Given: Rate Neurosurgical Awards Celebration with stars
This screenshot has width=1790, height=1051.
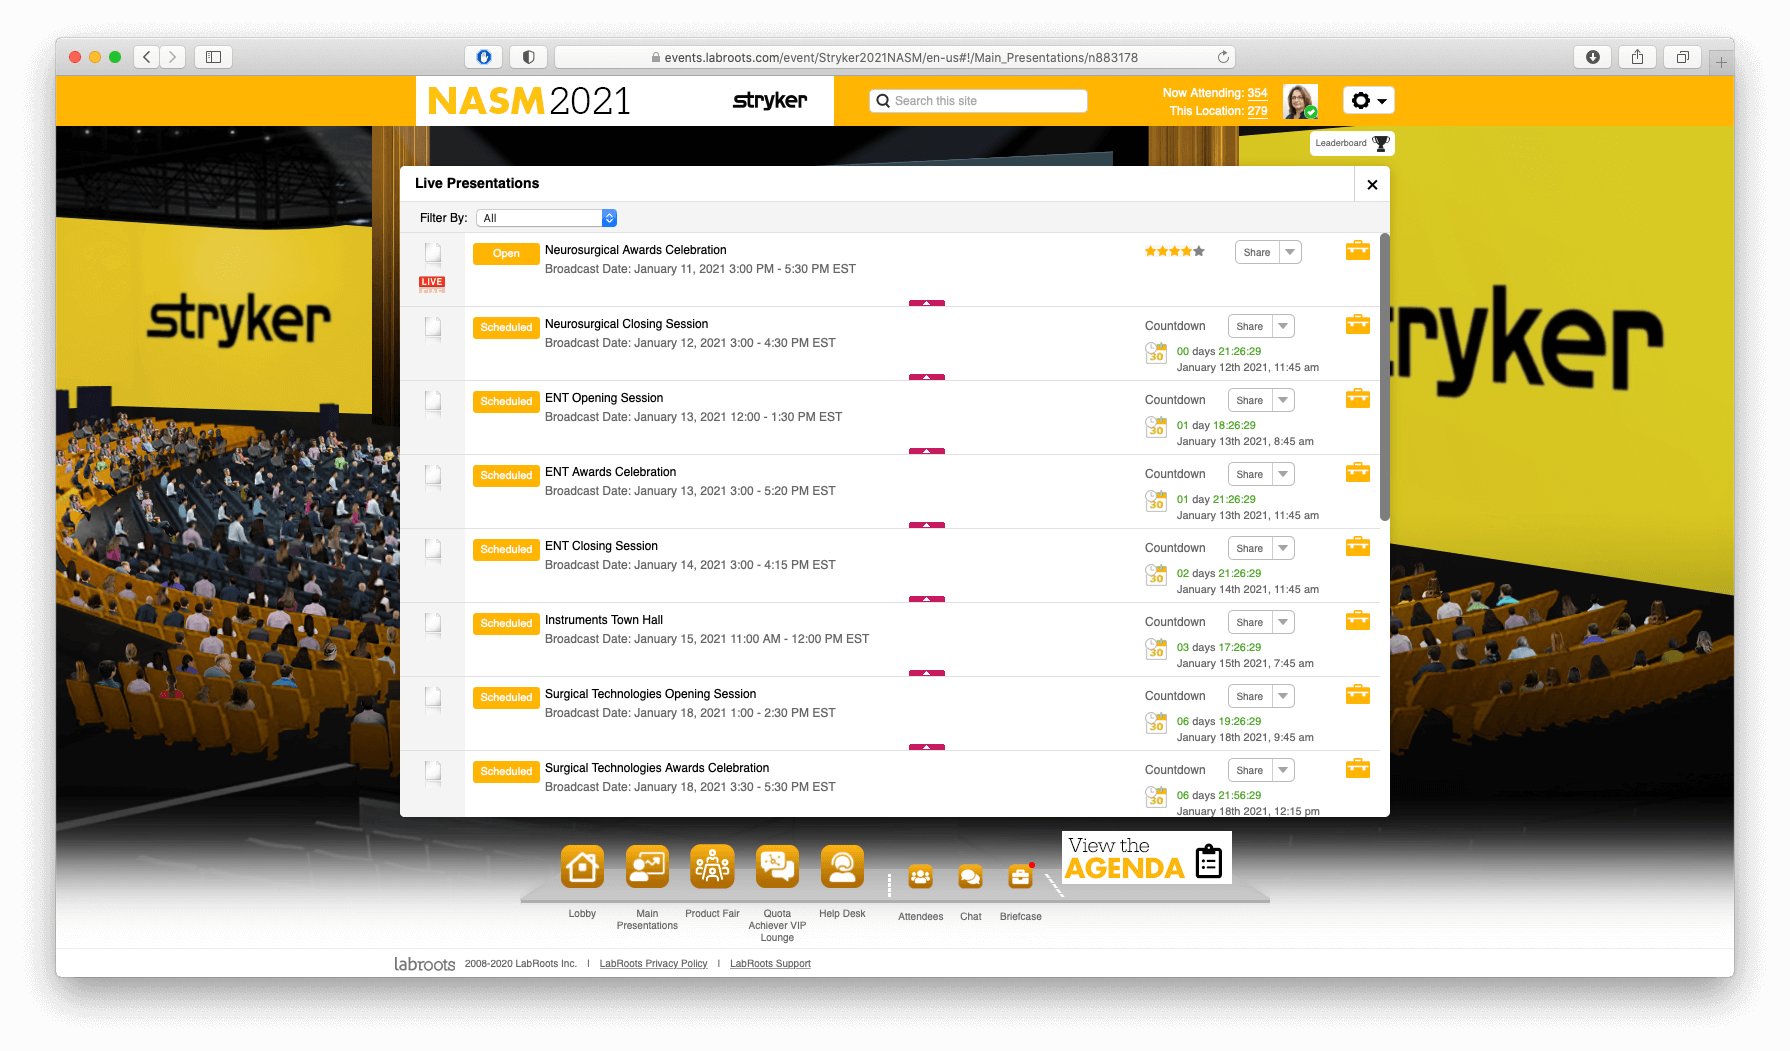Looking at the screenshot, I should tap(1175, 251).
